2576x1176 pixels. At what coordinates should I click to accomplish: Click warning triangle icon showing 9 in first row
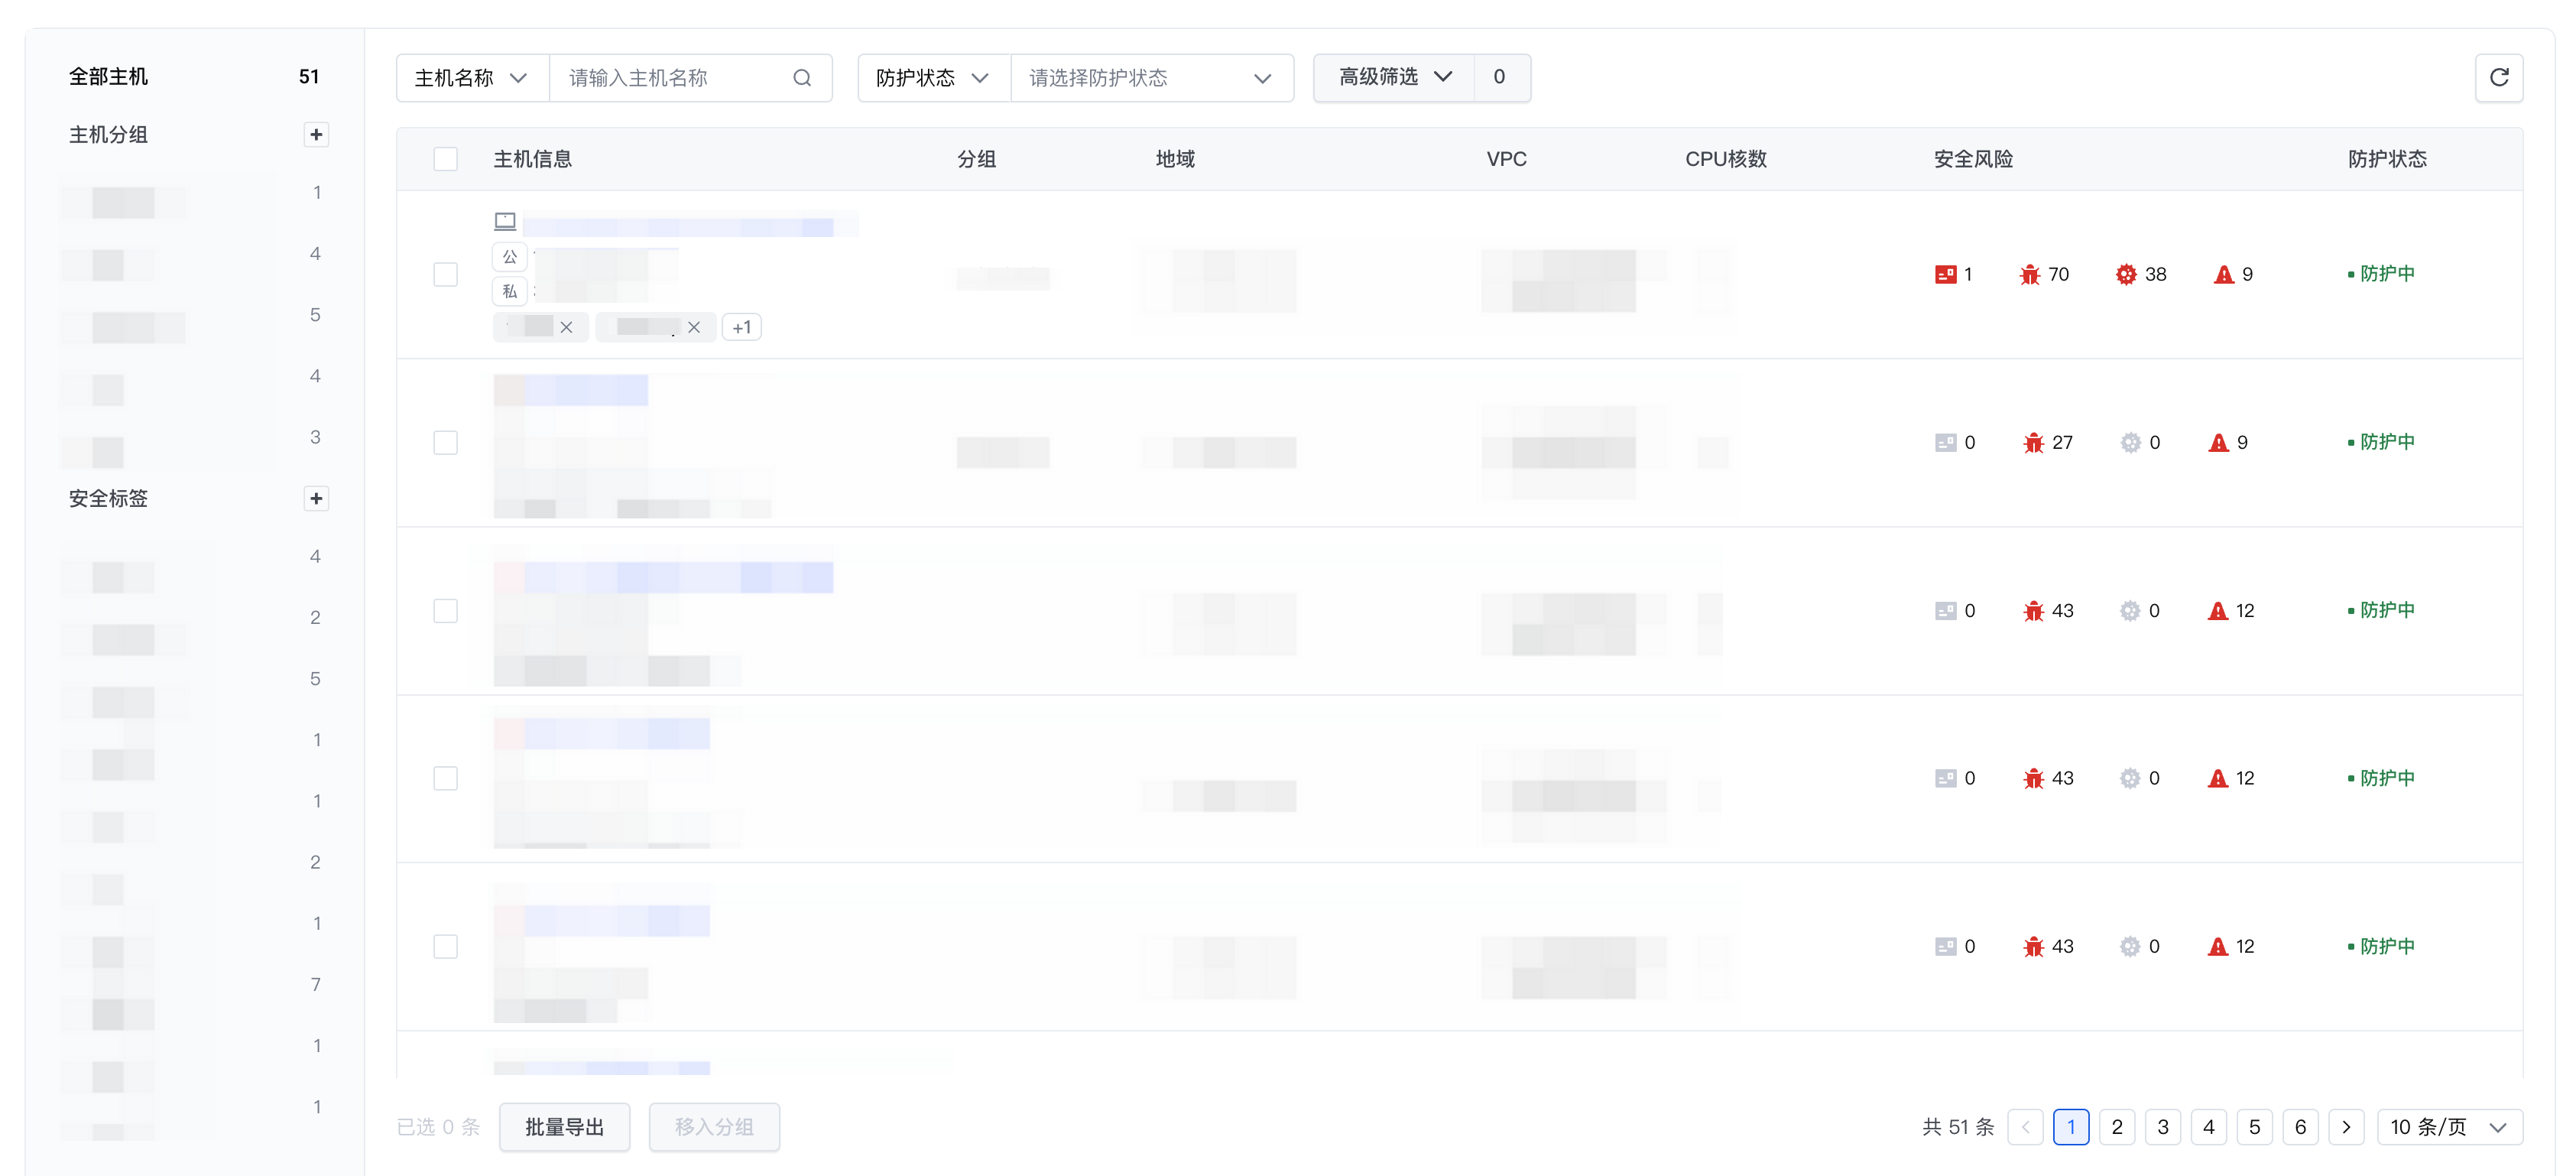[2223, 274]
